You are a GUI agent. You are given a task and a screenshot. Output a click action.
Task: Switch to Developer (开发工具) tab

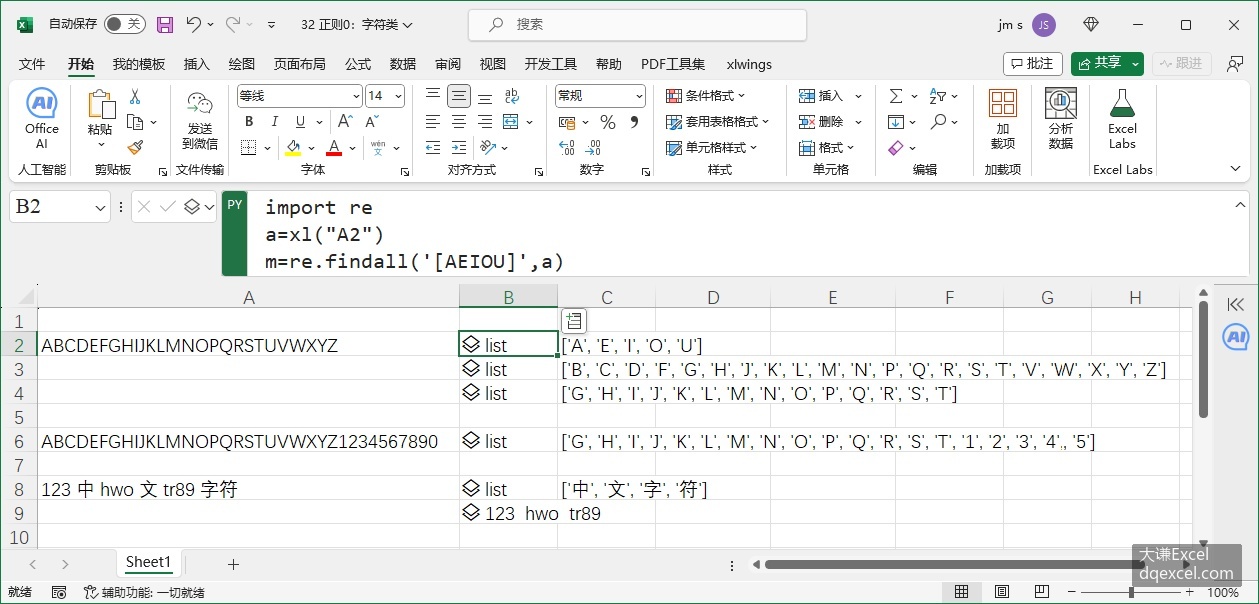551,64
